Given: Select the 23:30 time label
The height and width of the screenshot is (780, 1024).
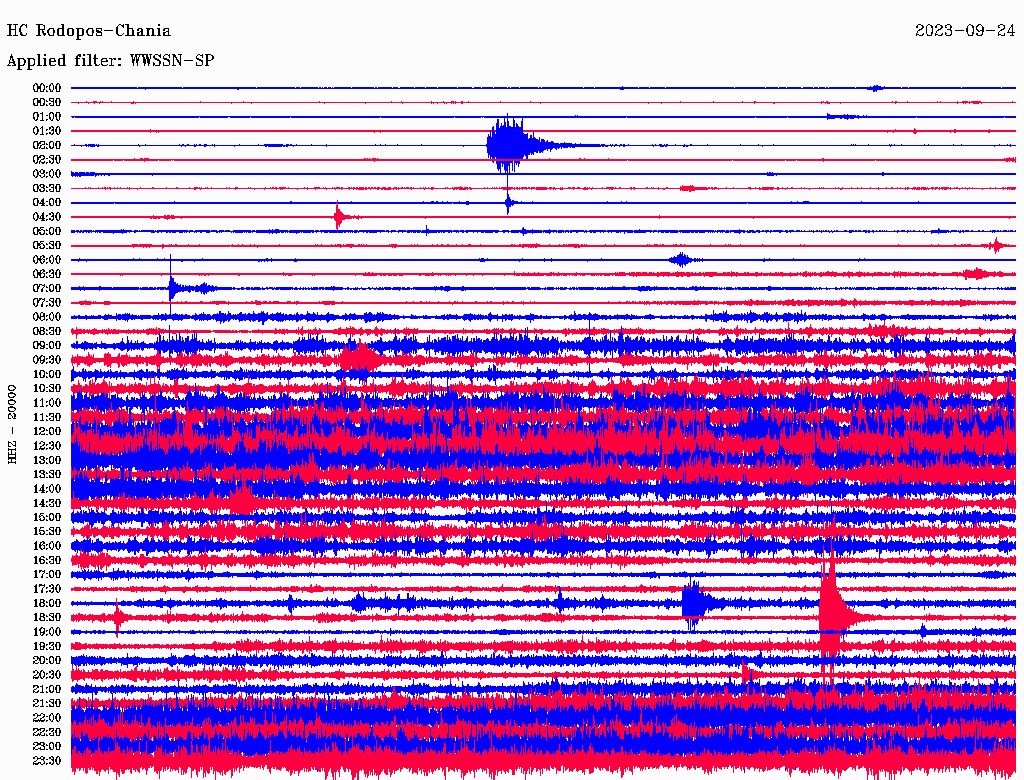Looking at the screenshot, I should [x=47, y=760].
